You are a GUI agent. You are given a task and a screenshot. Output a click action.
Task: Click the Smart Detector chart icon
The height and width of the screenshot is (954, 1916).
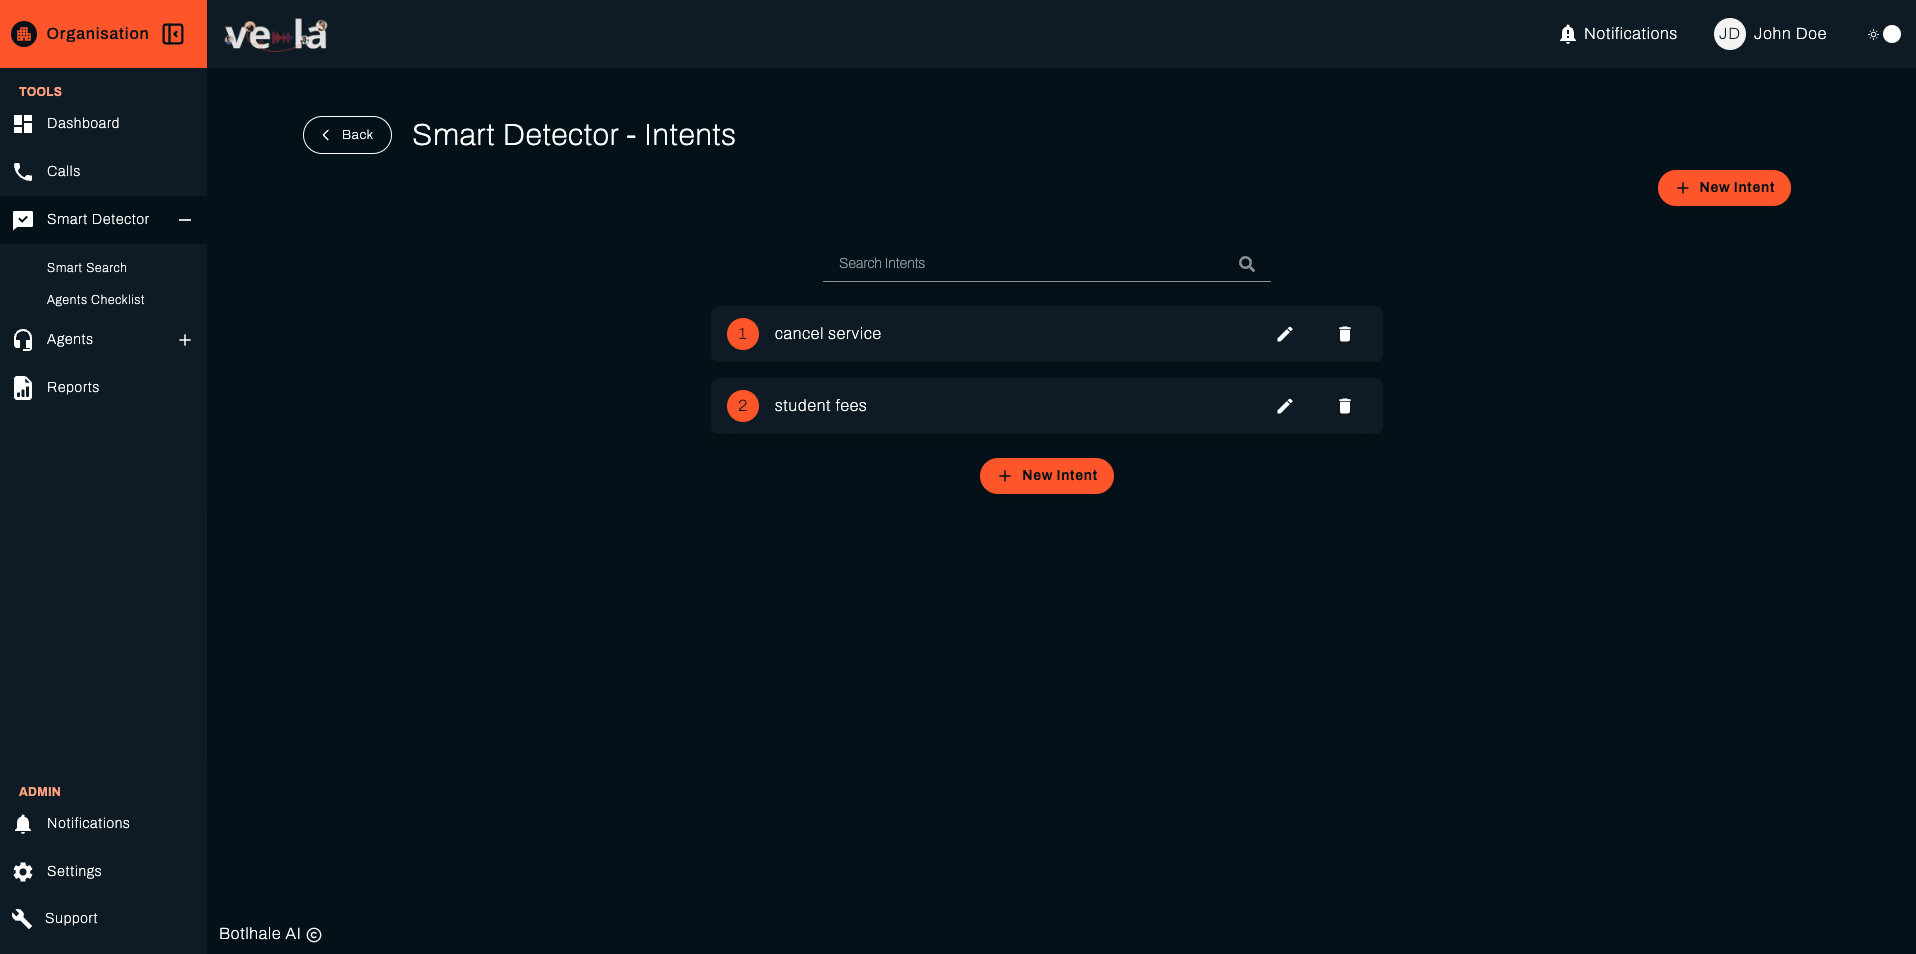click(23, 220)
